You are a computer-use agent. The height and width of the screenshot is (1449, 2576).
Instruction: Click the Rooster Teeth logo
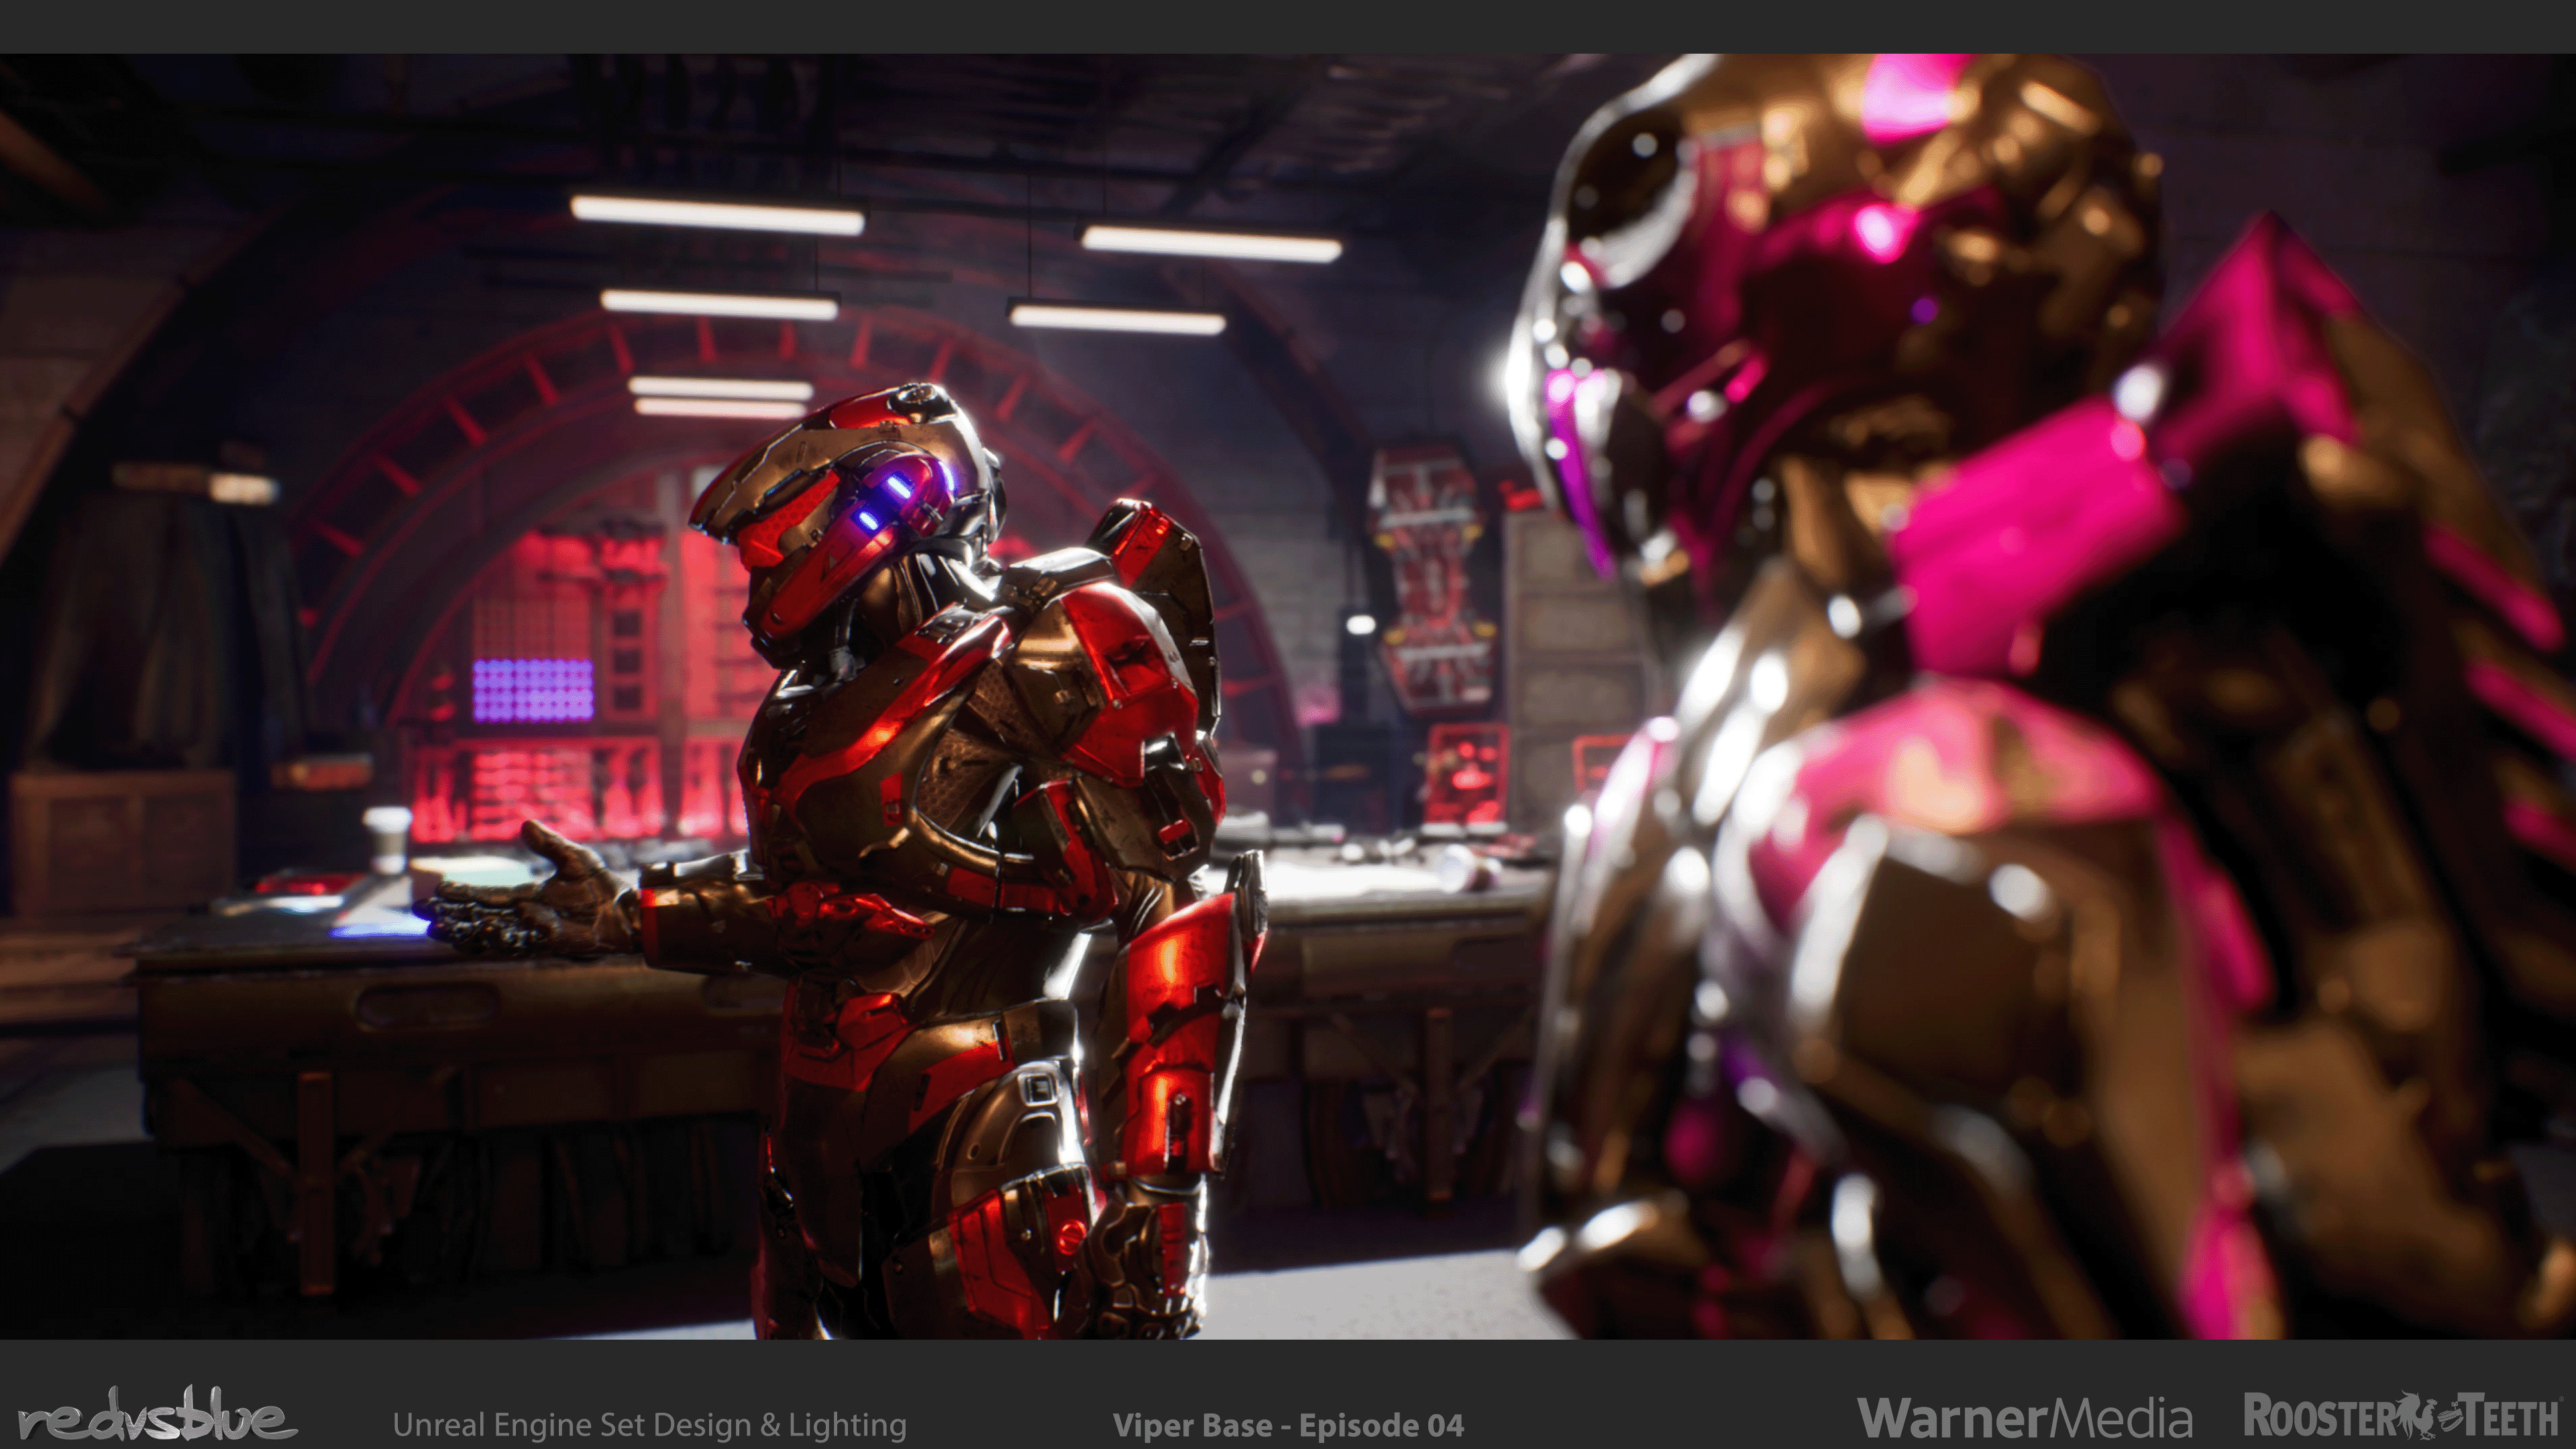tap(2402, 1416)
